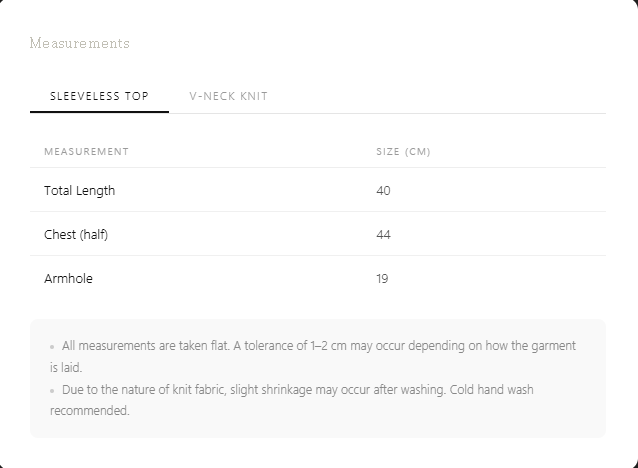Click the SIZE (CM) column header

(403, 151)
